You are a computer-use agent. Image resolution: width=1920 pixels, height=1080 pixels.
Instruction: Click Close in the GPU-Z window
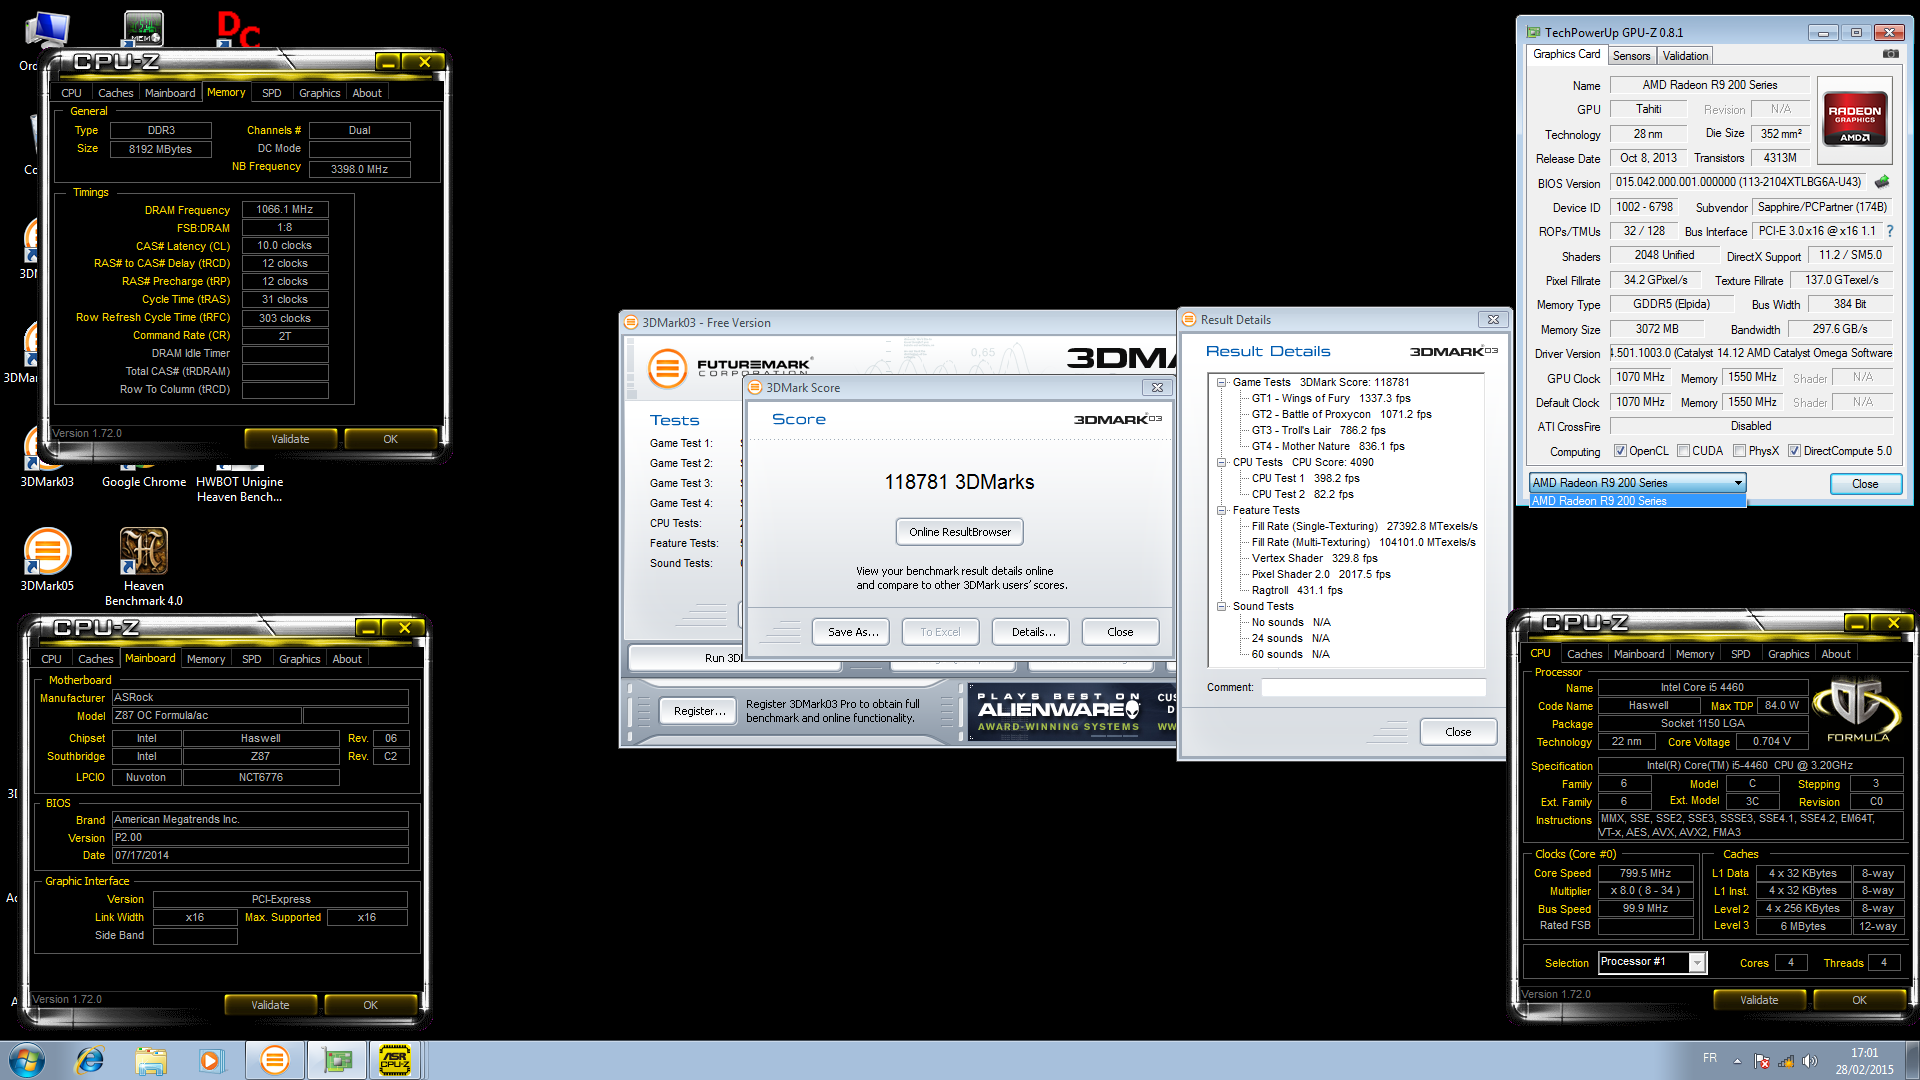click(x=1864, y=484)
